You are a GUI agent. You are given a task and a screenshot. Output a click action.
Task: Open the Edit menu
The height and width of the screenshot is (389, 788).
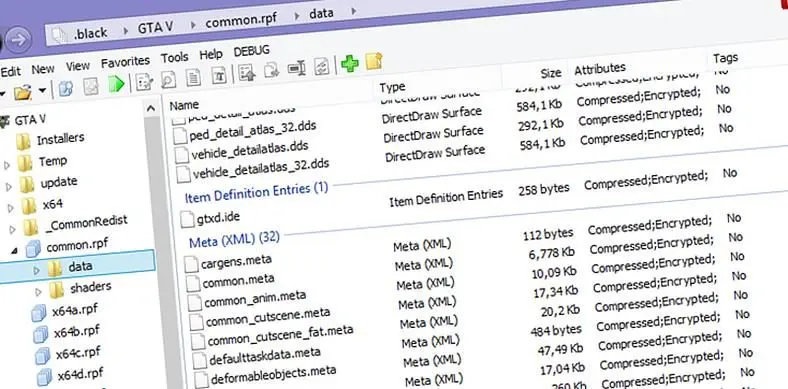10,71
